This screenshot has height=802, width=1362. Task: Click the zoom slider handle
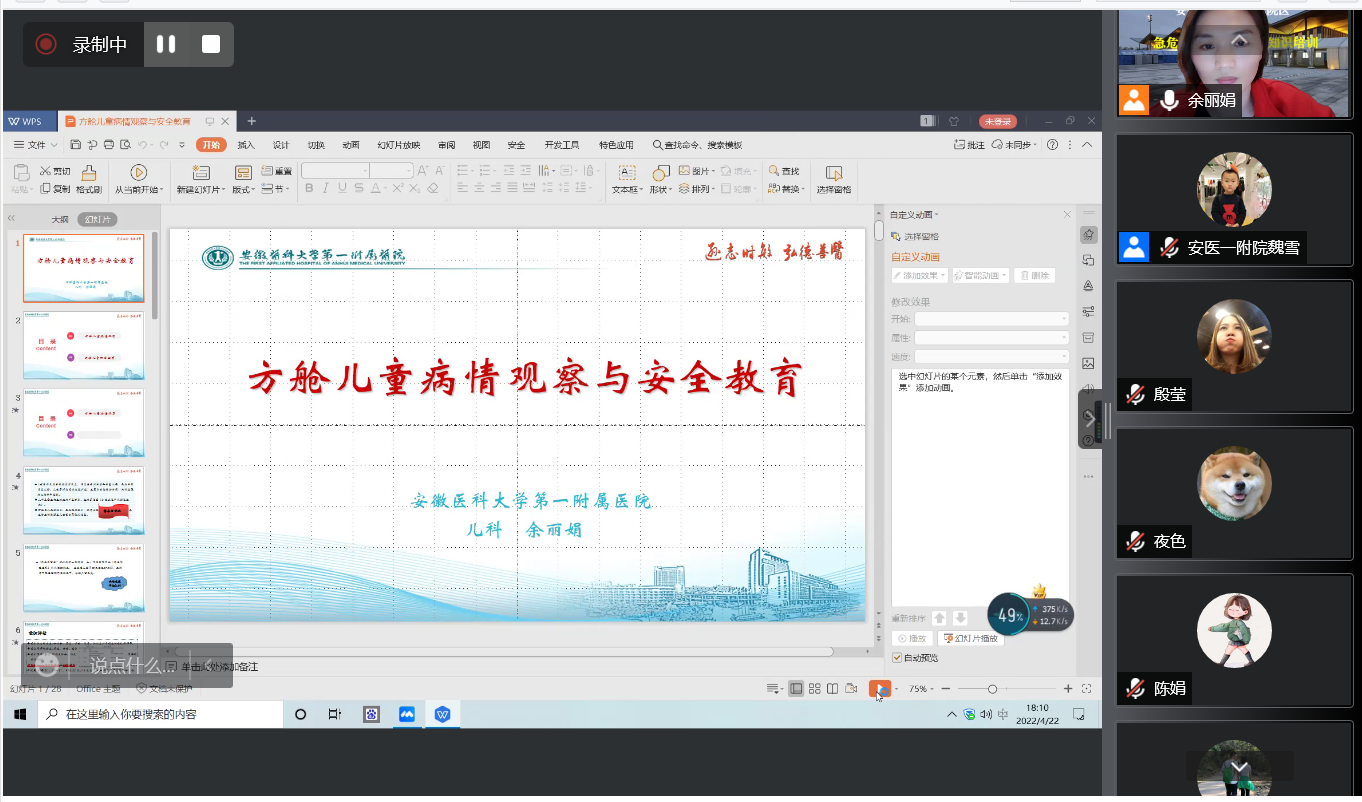pyautogui.click(x=992, y=689)
